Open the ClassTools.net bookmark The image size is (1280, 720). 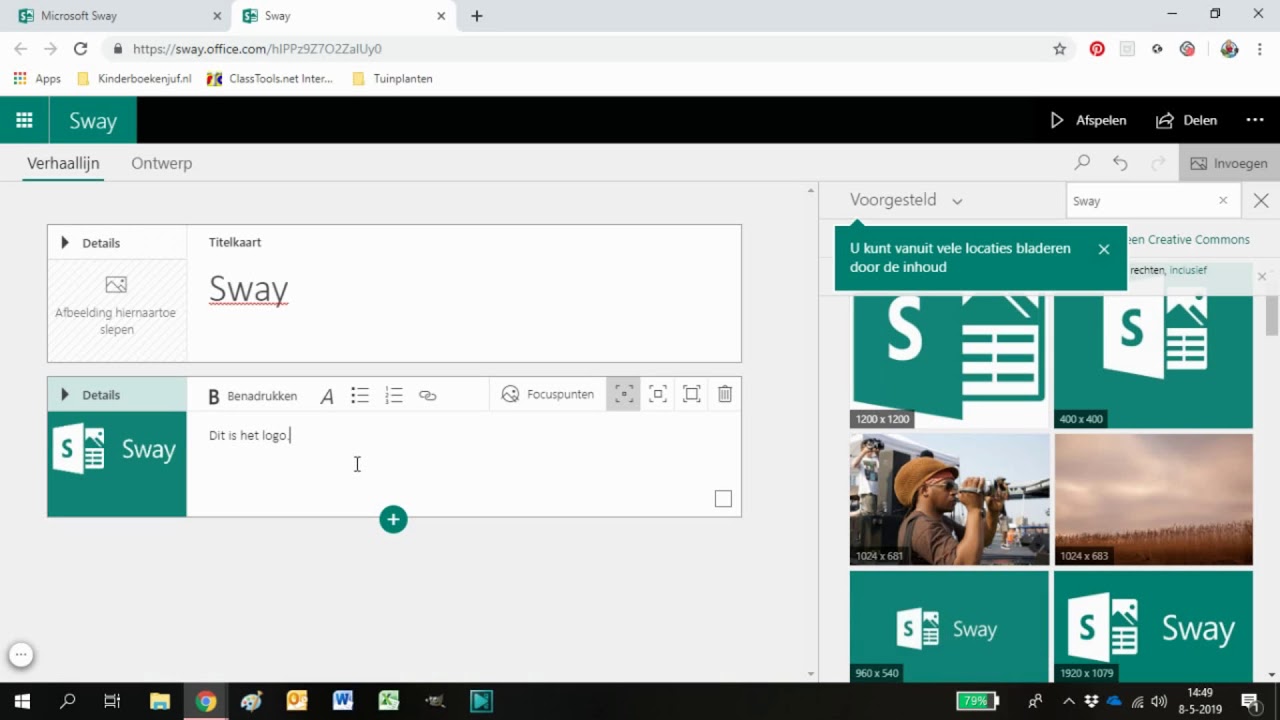point(270,78)
